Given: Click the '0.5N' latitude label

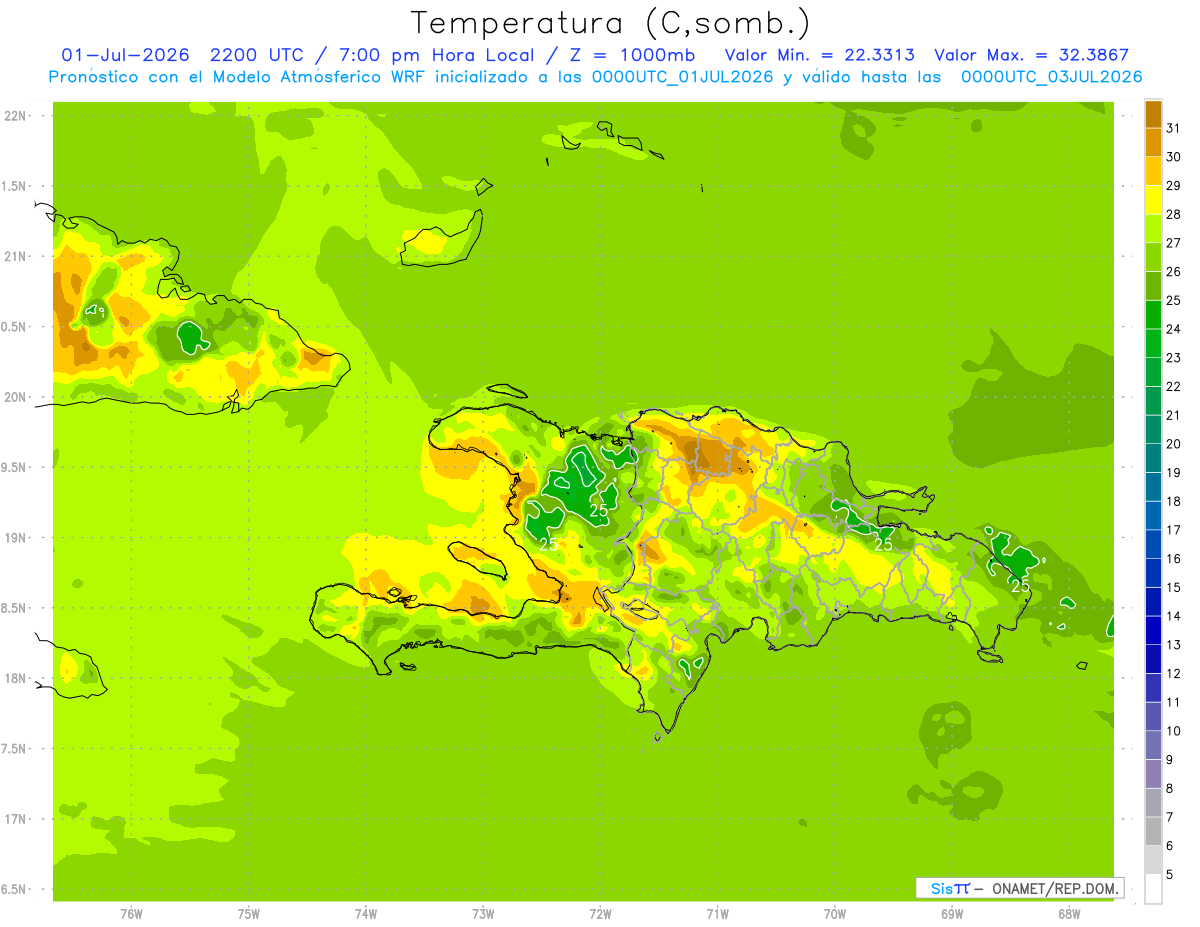Looking at the screenshot, I should [x=15, y=327].
